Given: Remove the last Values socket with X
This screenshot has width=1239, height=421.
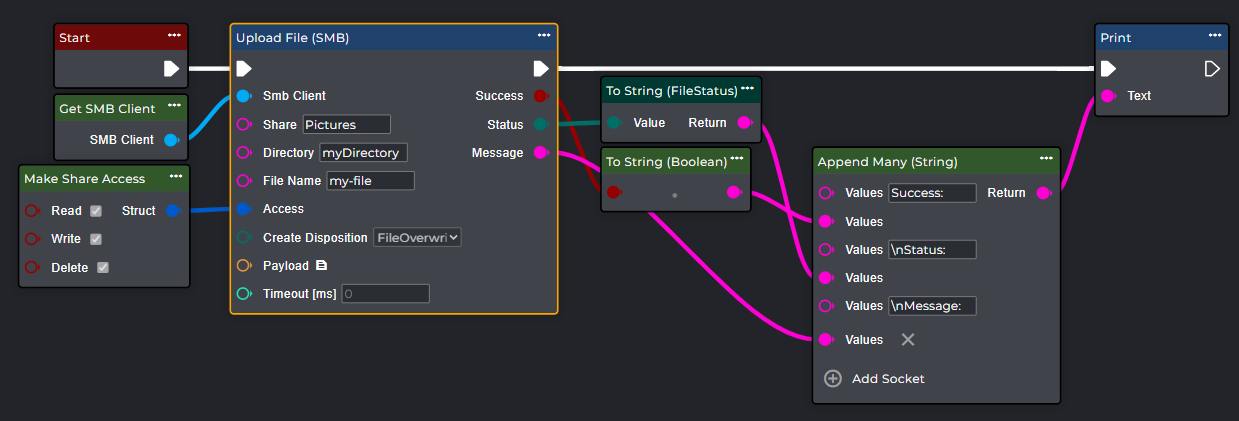Looking at the screenshot, I should coord(908,340).
